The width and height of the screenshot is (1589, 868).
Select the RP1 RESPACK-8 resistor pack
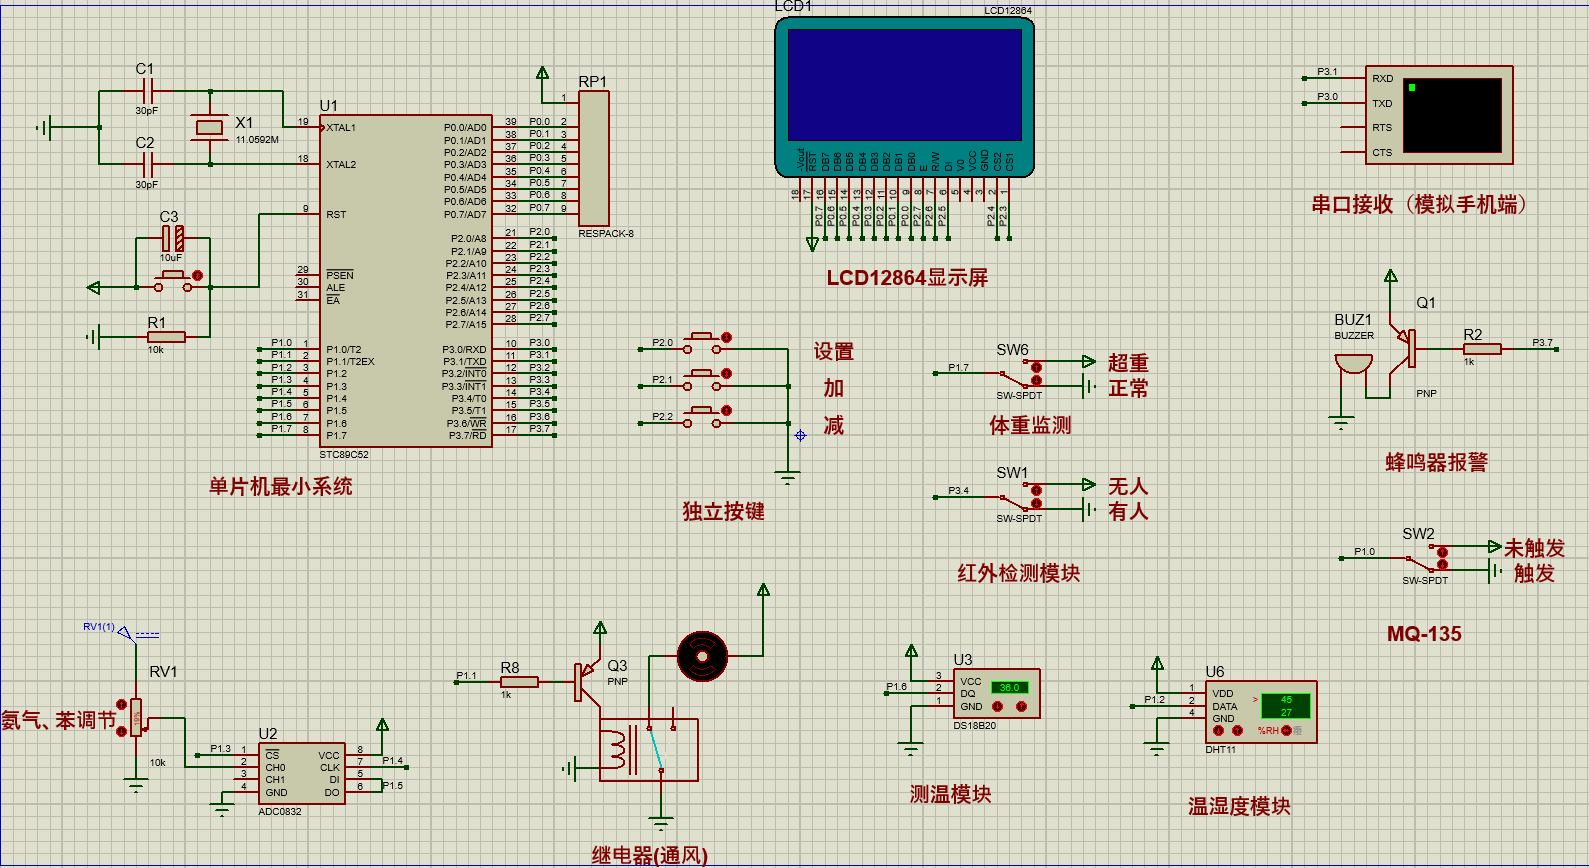coord(593,158)
